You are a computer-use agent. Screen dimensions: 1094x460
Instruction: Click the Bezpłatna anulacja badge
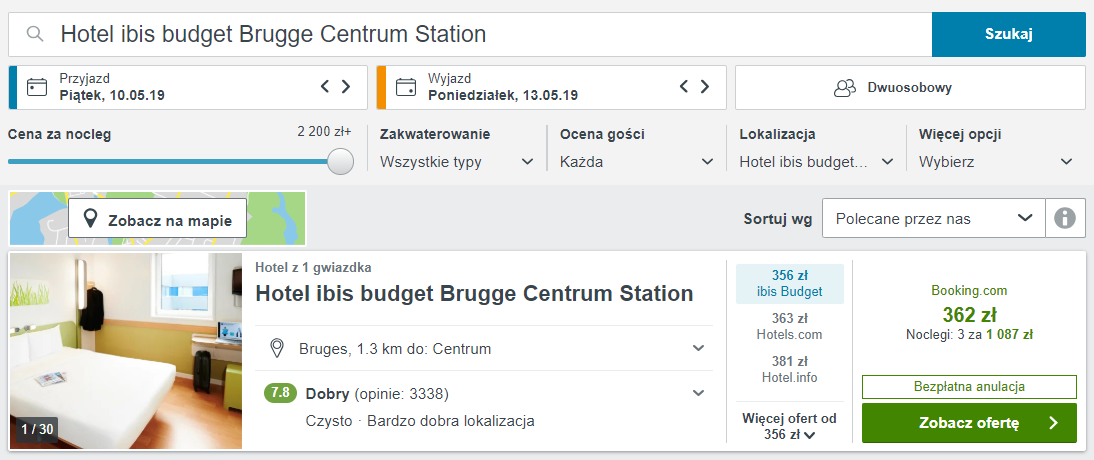(x=969, y=387)
